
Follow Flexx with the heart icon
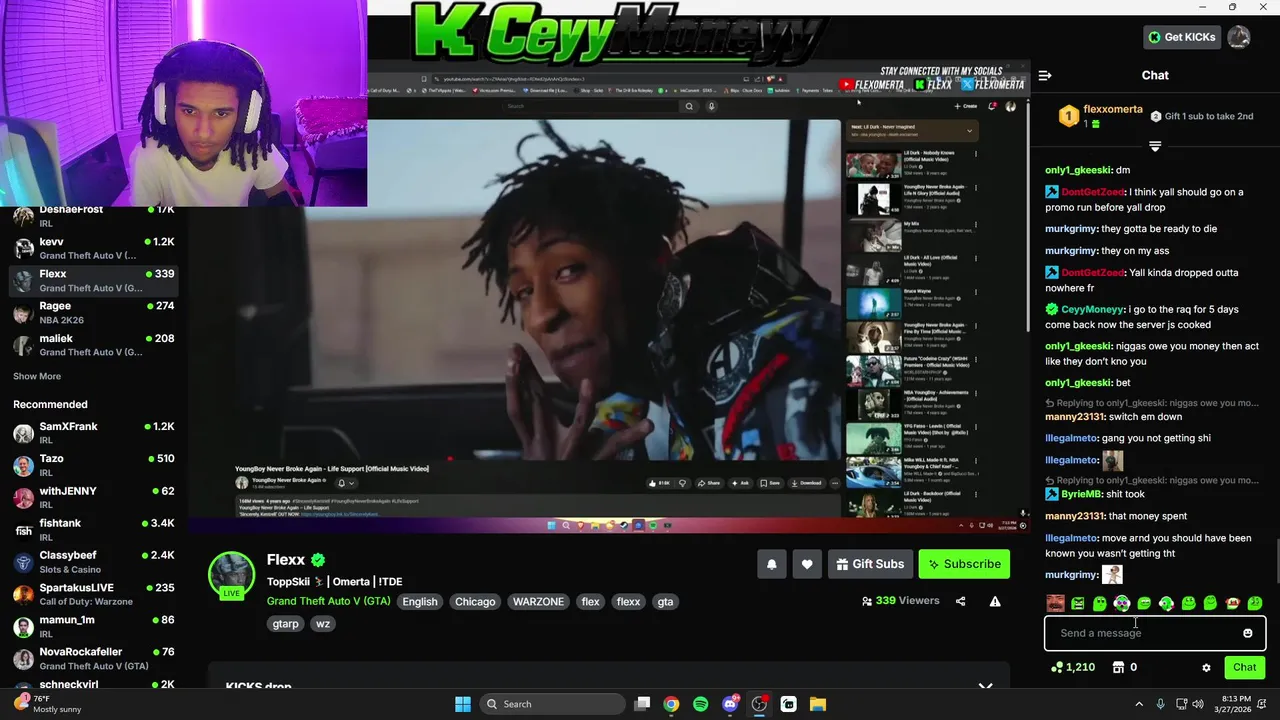click(x=807, y=564)
